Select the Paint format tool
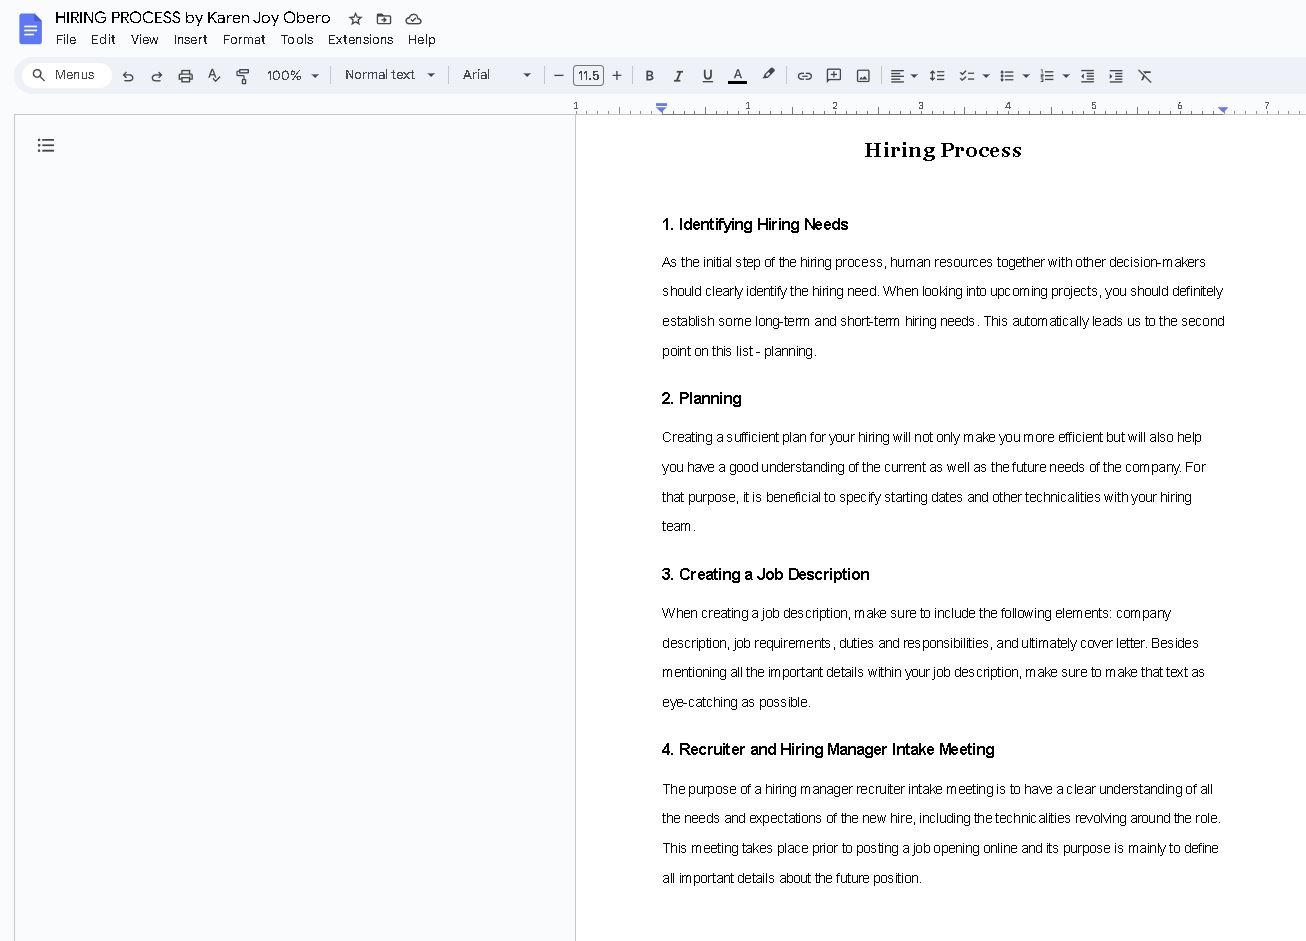 pyautogui.click(x=242, y=76)
